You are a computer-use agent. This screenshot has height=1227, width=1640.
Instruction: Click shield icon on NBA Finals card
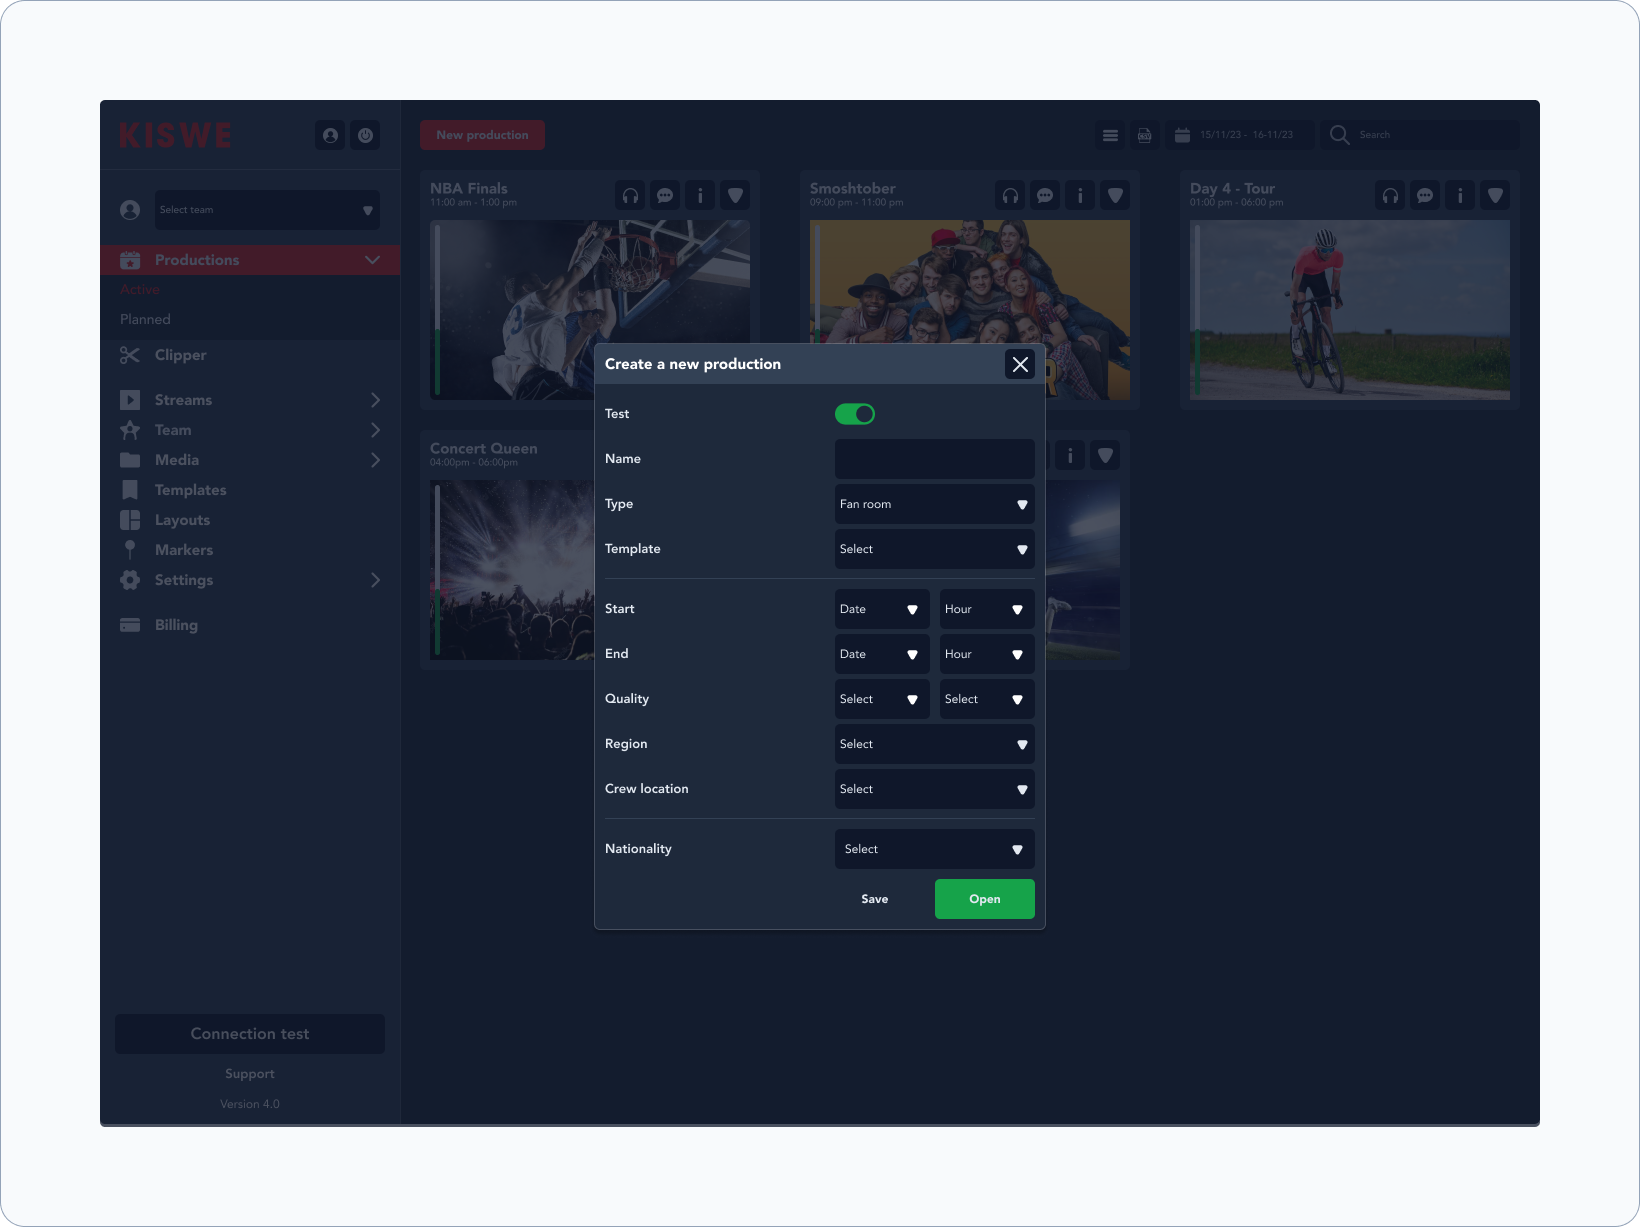(735, 196)
